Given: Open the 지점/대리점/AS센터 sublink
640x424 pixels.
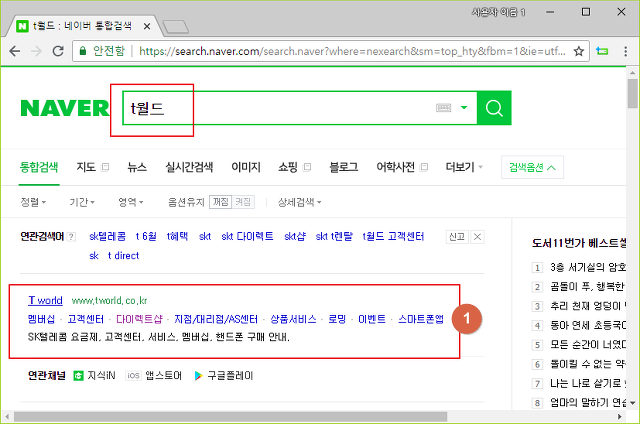Looking at the screenshot, I should pyautogui.click(x=216, y=319).
